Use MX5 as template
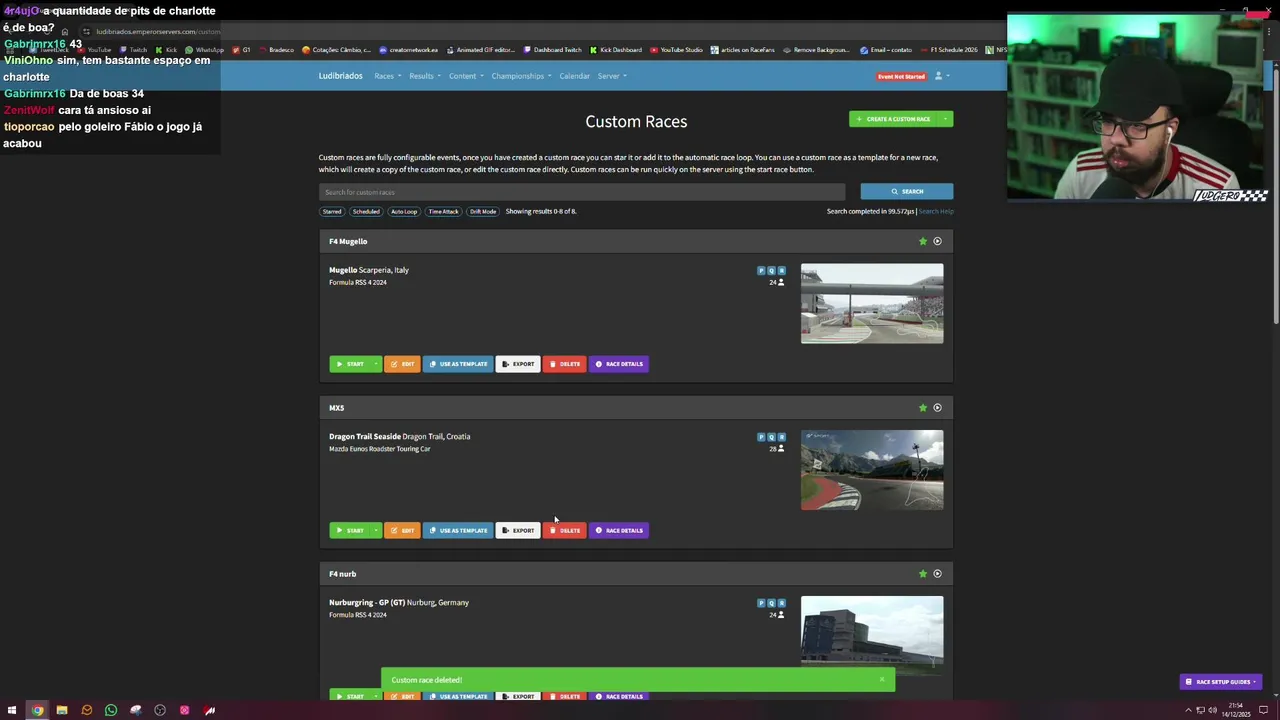This screenshot has height=720, width=1280. click(458, 530)
